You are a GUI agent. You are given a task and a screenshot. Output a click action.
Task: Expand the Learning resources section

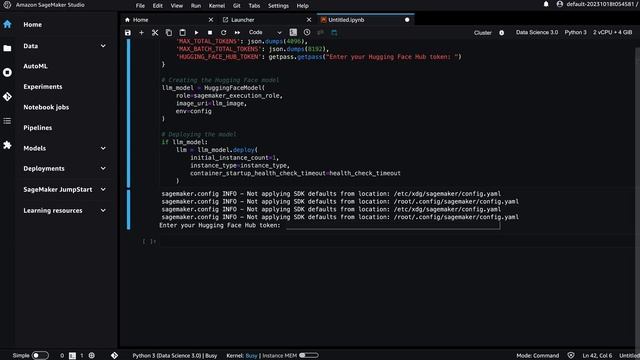103,211
